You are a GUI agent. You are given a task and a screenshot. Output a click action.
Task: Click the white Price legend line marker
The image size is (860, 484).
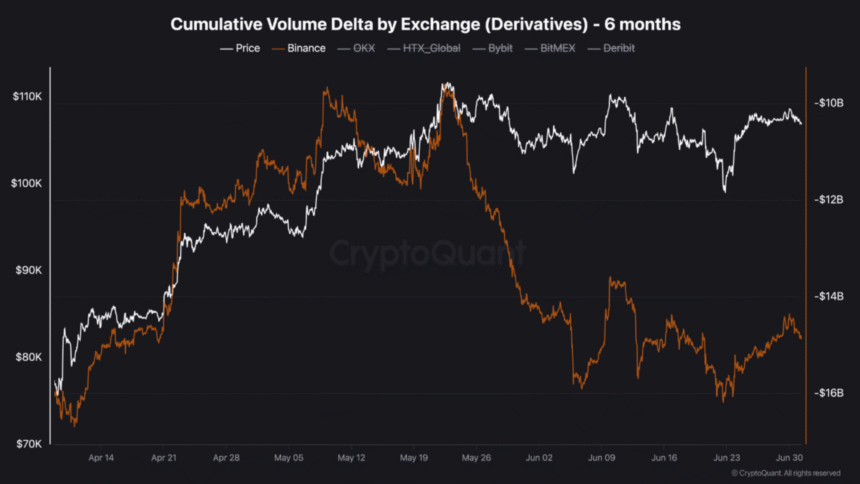click(225, 49)
